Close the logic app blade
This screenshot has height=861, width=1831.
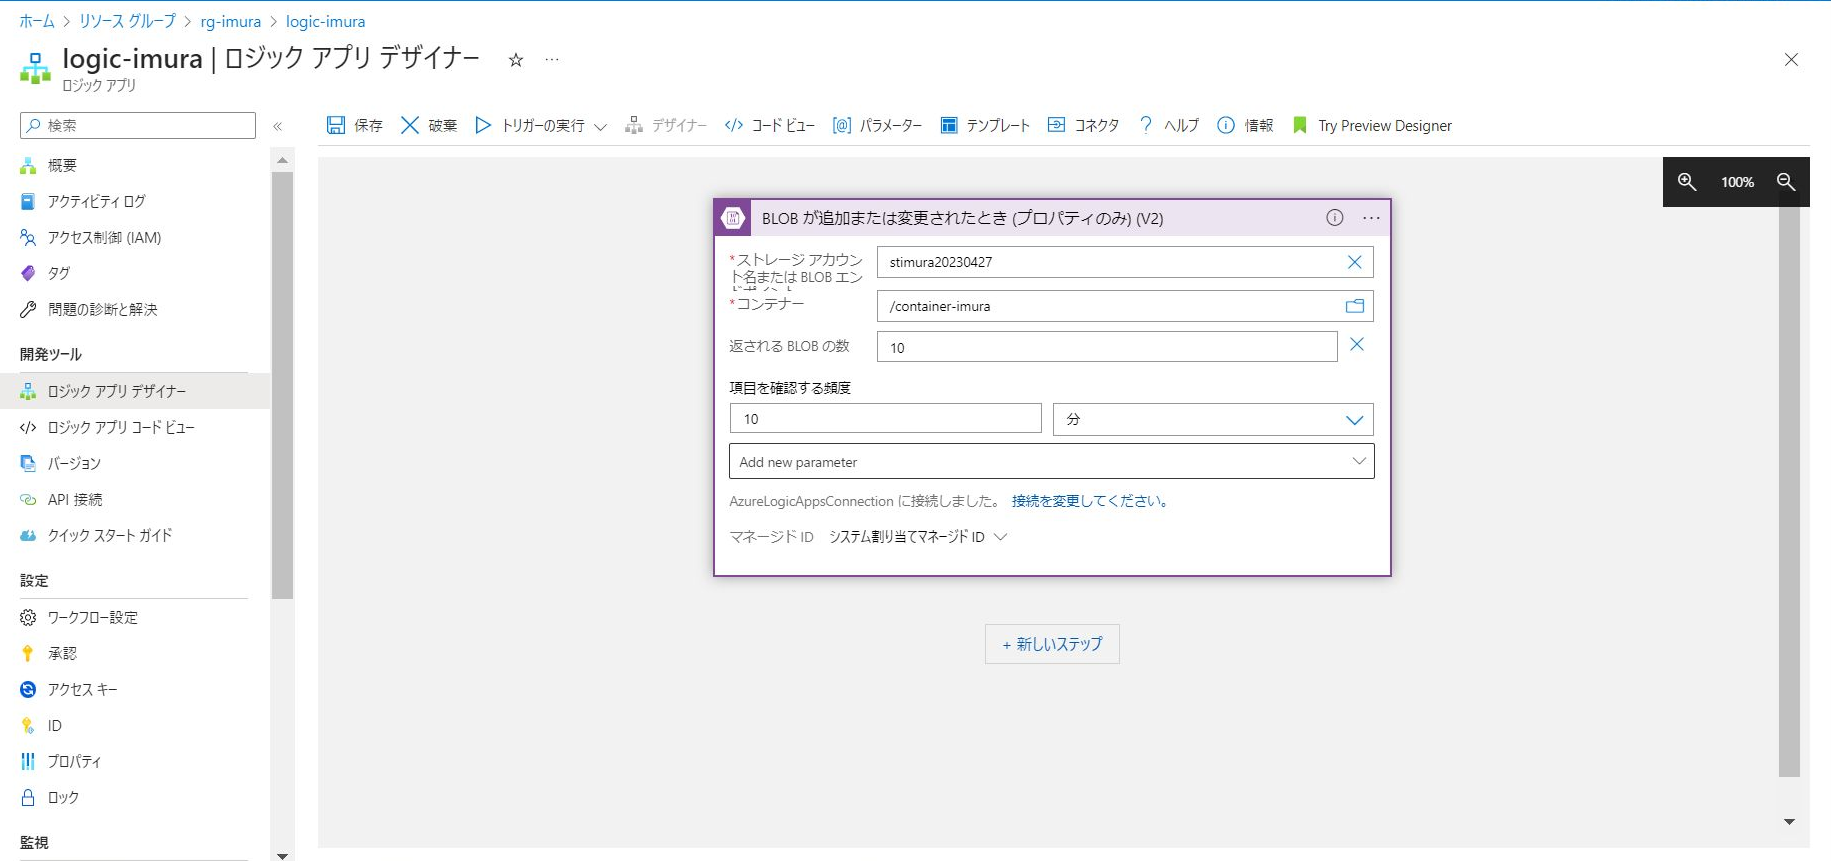[x=1791, y=60]
